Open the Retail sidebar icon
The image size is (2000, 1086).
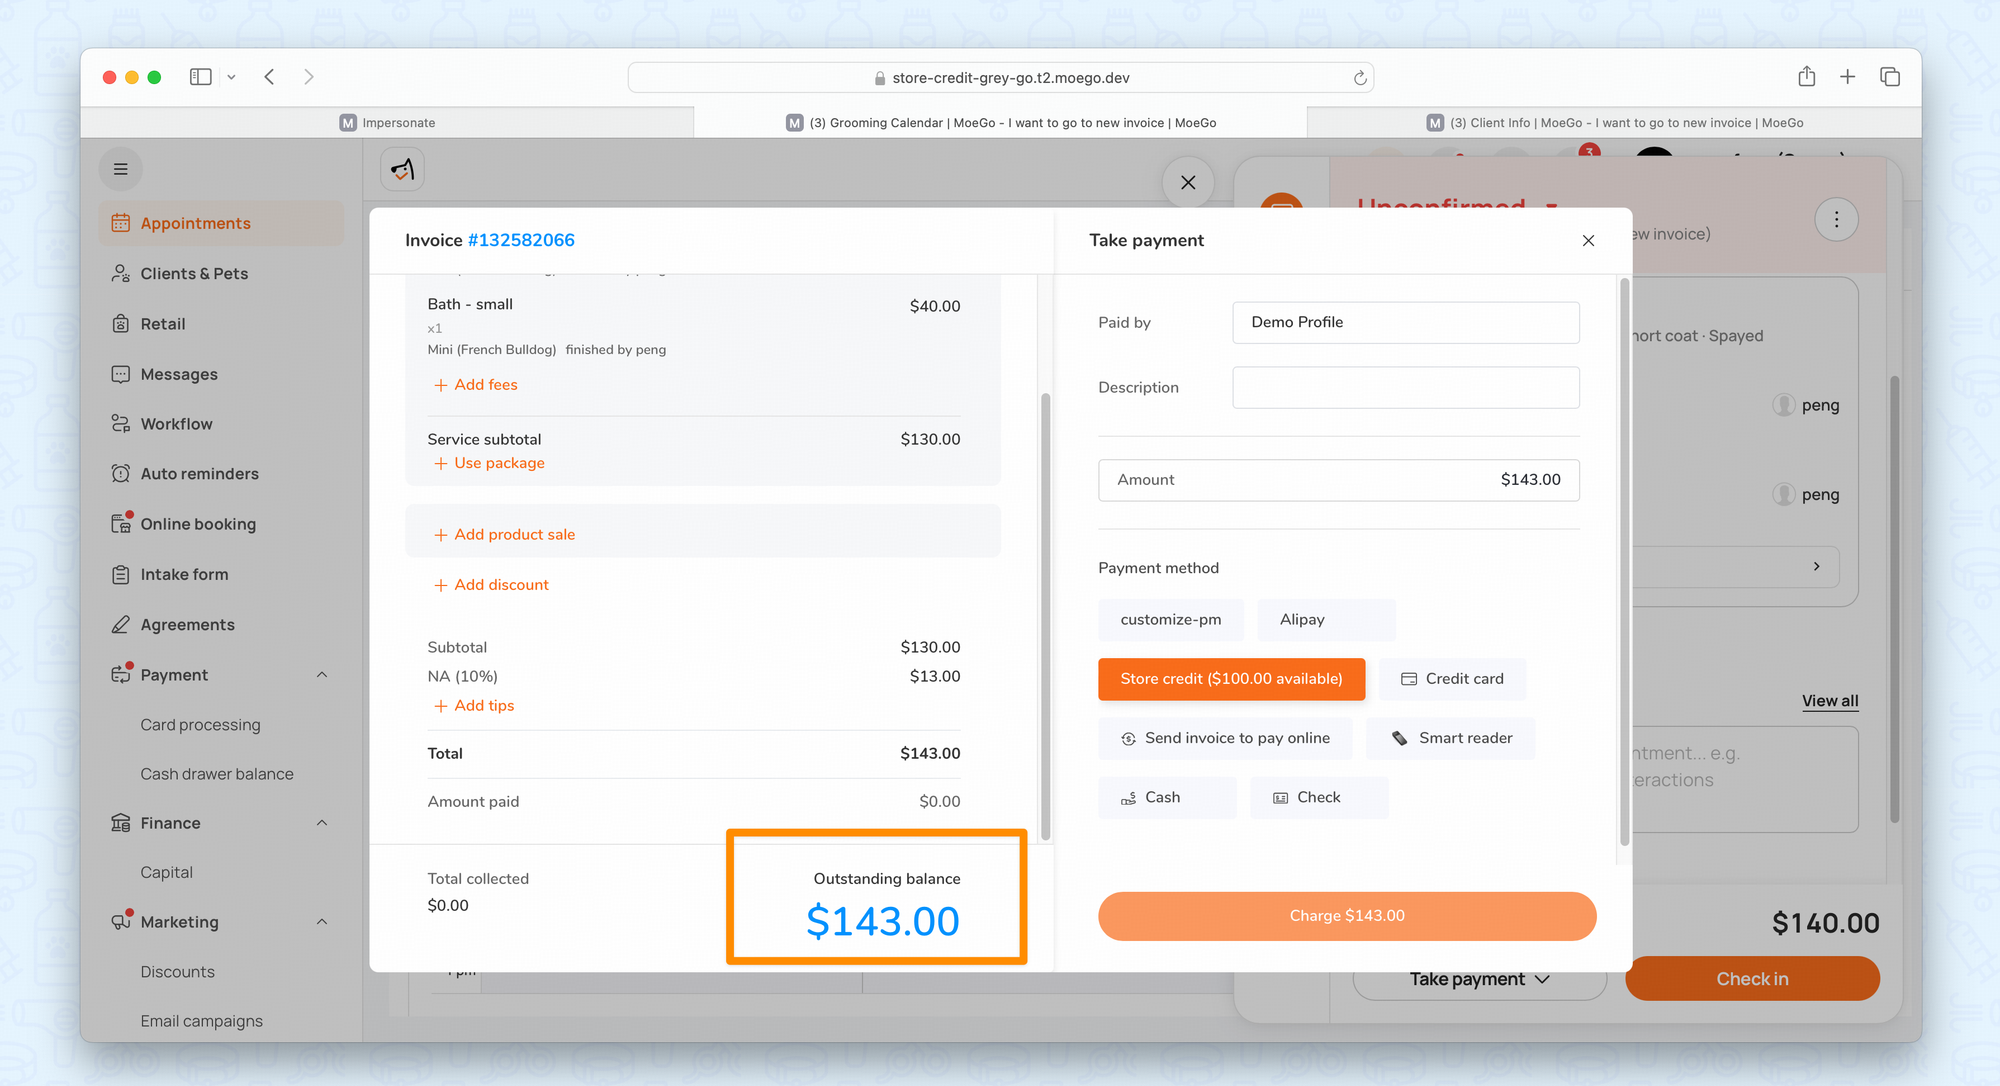(121, 324)
